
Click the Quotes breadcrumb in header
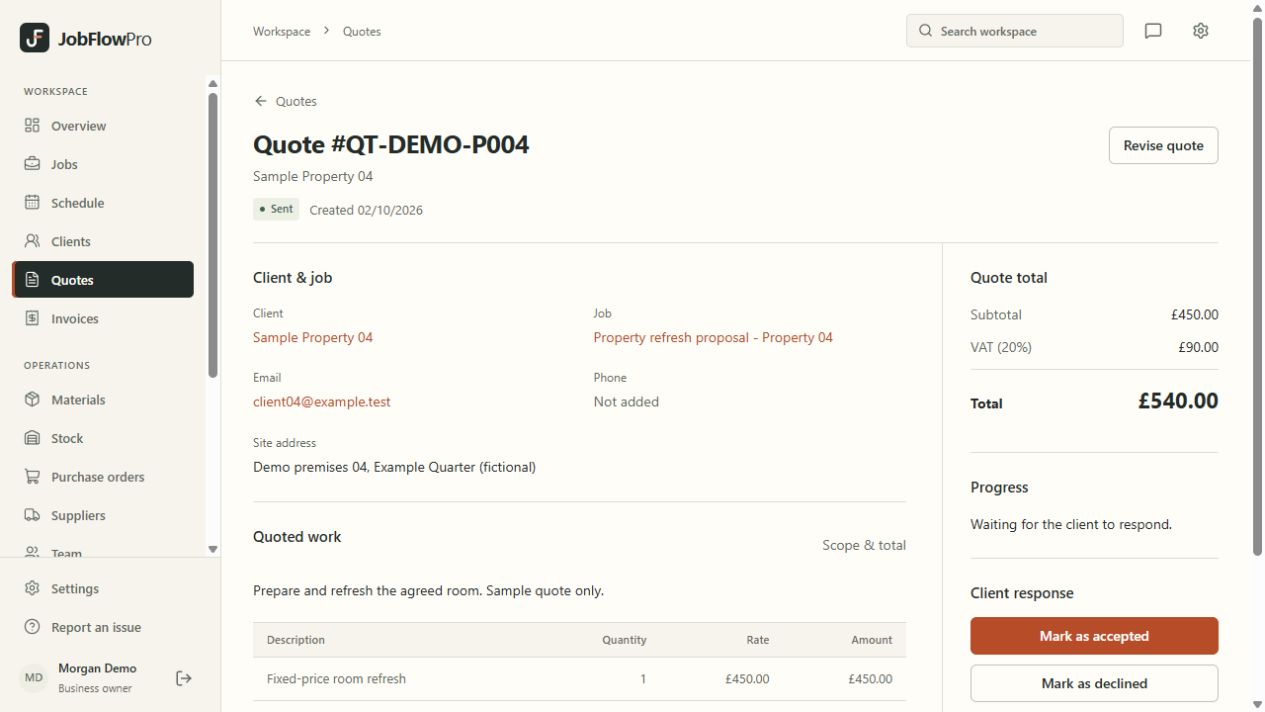point(362,31)
